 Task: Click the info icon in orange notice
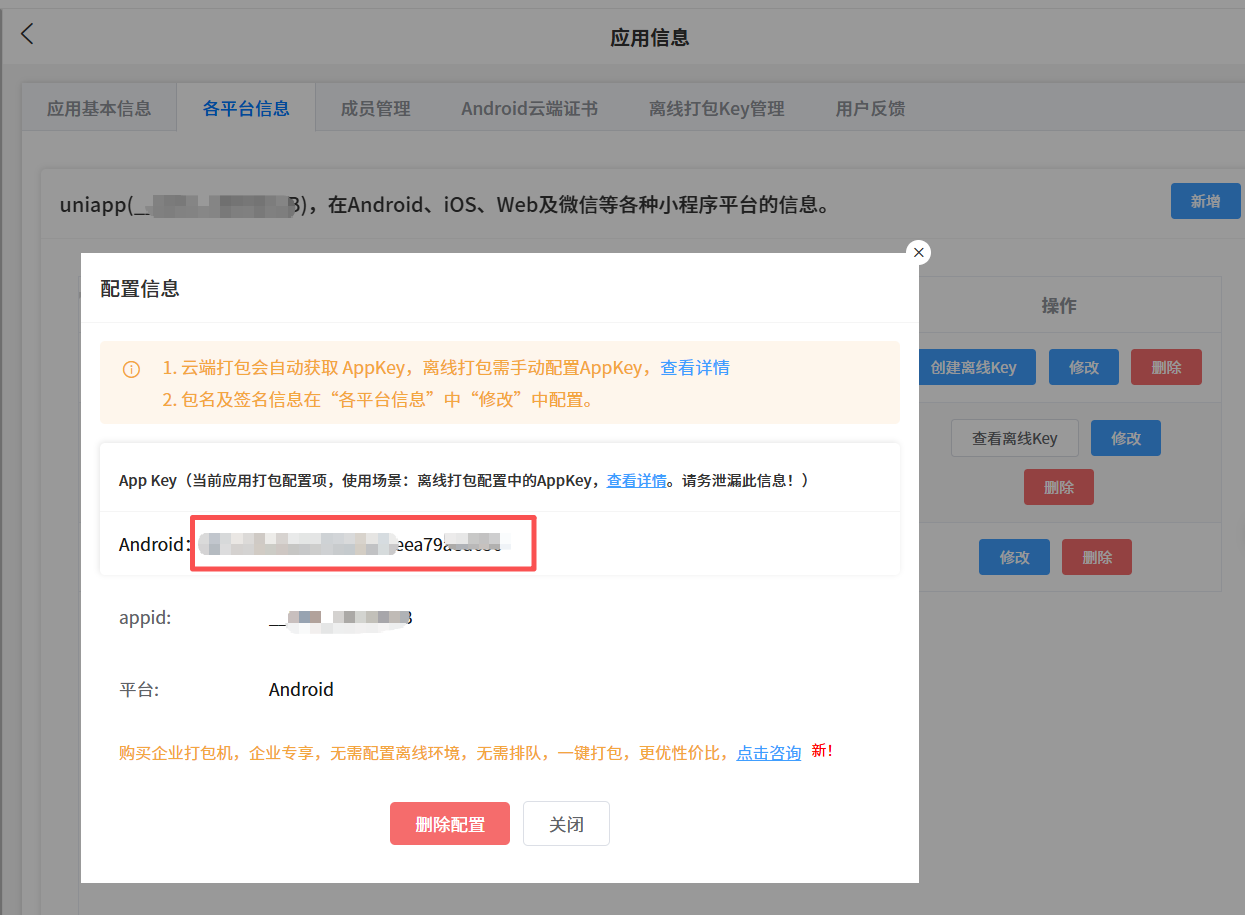pos(131,369)
